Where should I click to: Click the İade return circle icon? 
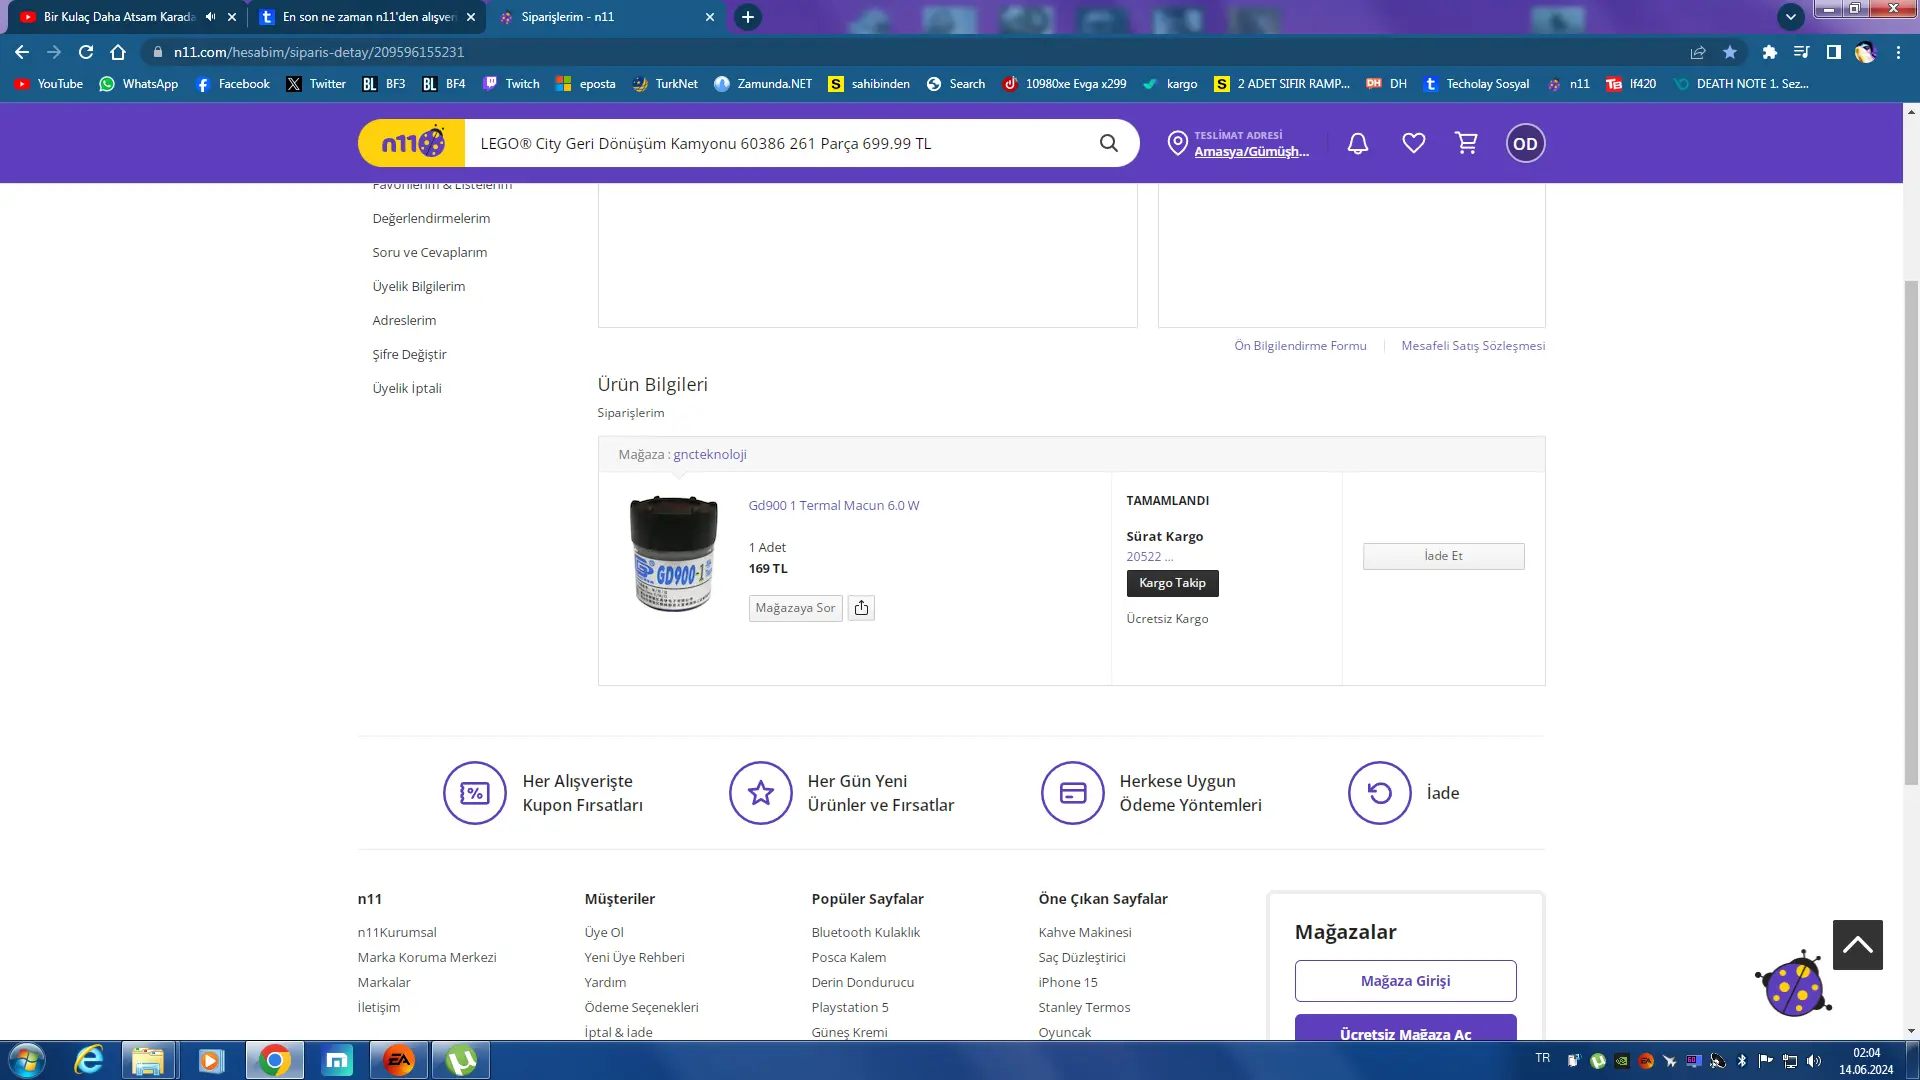[x=1379, y=793]
